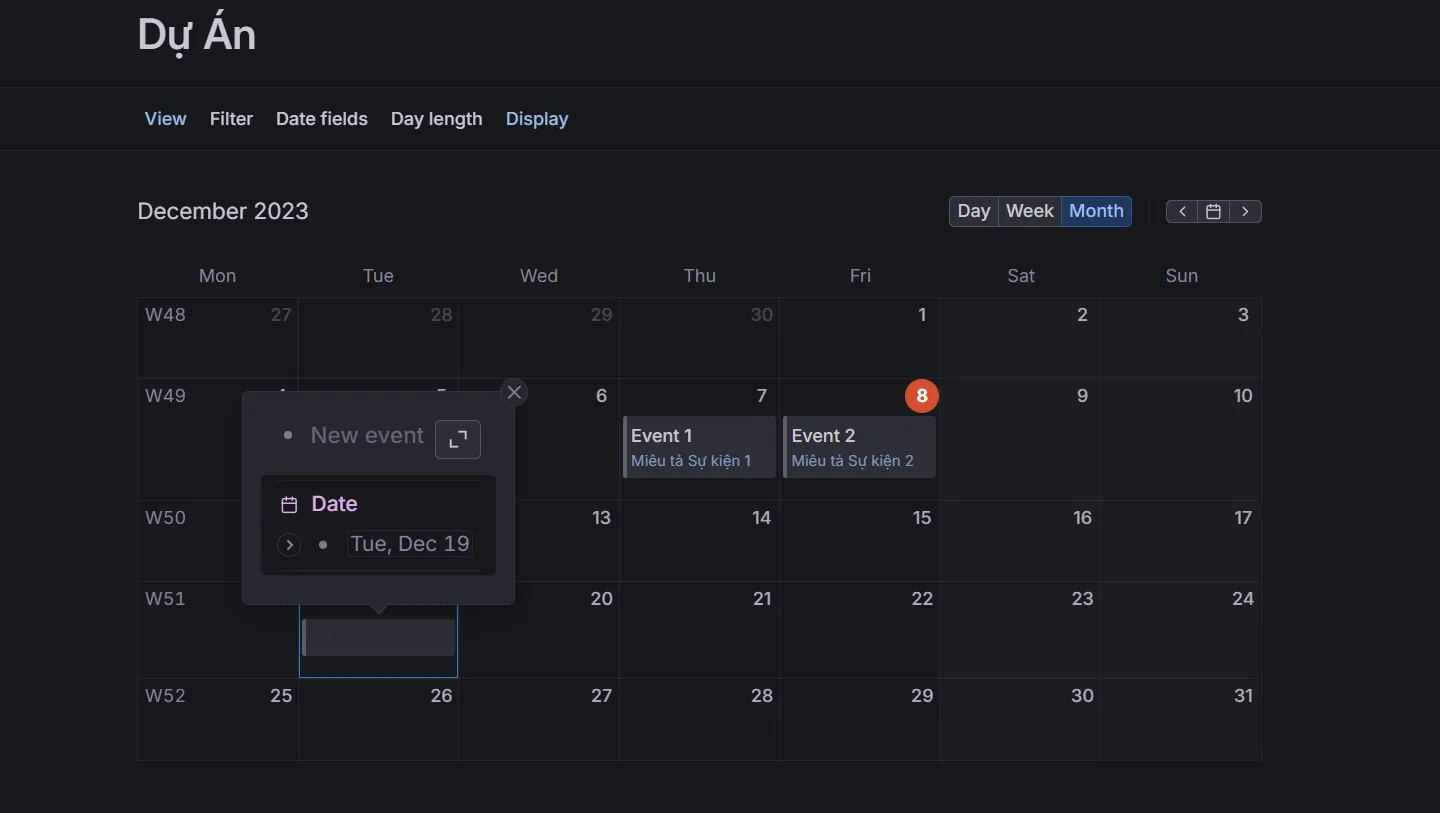Go to next month with right arrow
The width and height of the screenshot is (1440, 813).
click(x=1245, y=211)
